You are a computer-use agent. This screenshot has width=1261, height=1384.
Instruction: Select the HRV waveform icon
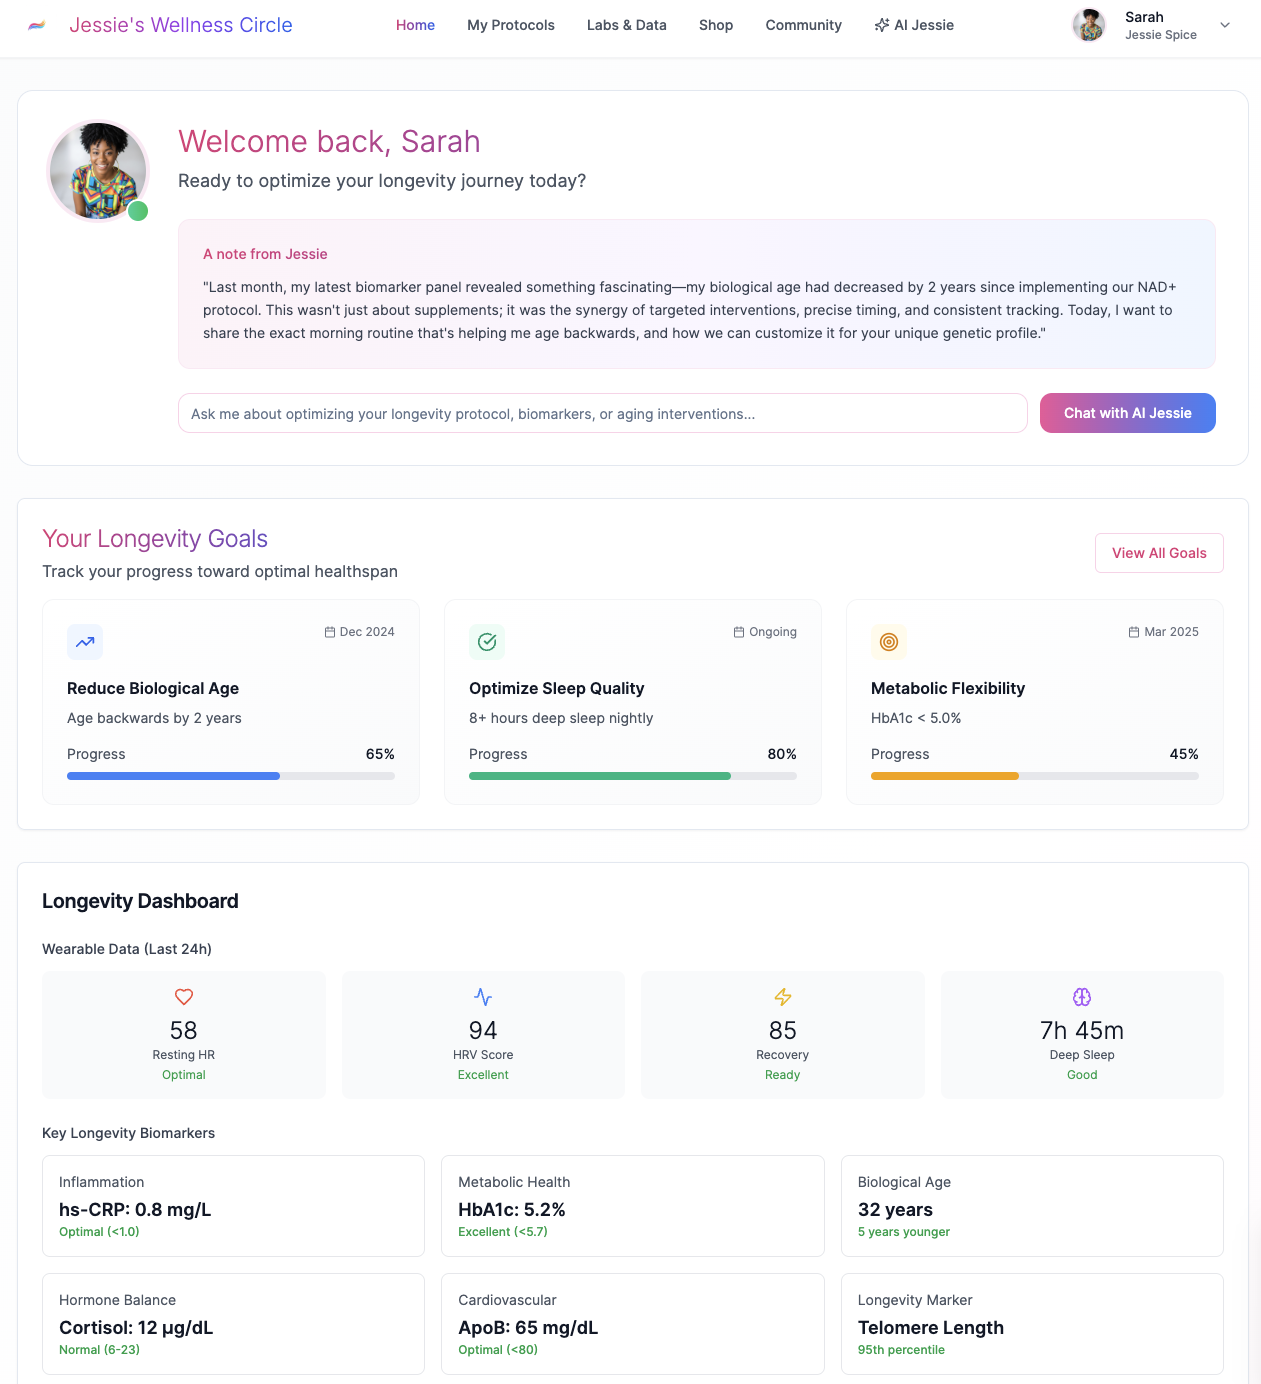click(x=483, y=996)
